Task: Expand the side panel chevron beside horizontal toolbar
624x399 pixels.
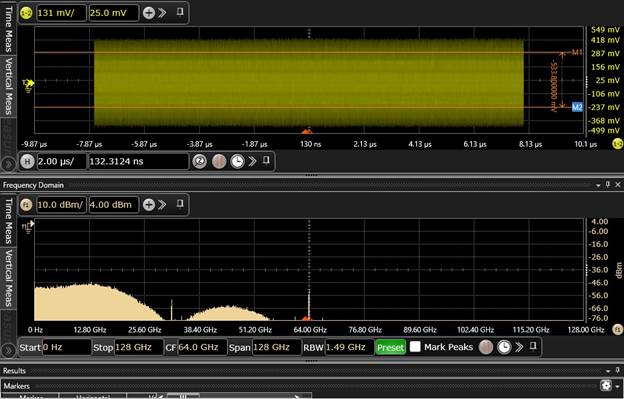Action: coord(8,163)
